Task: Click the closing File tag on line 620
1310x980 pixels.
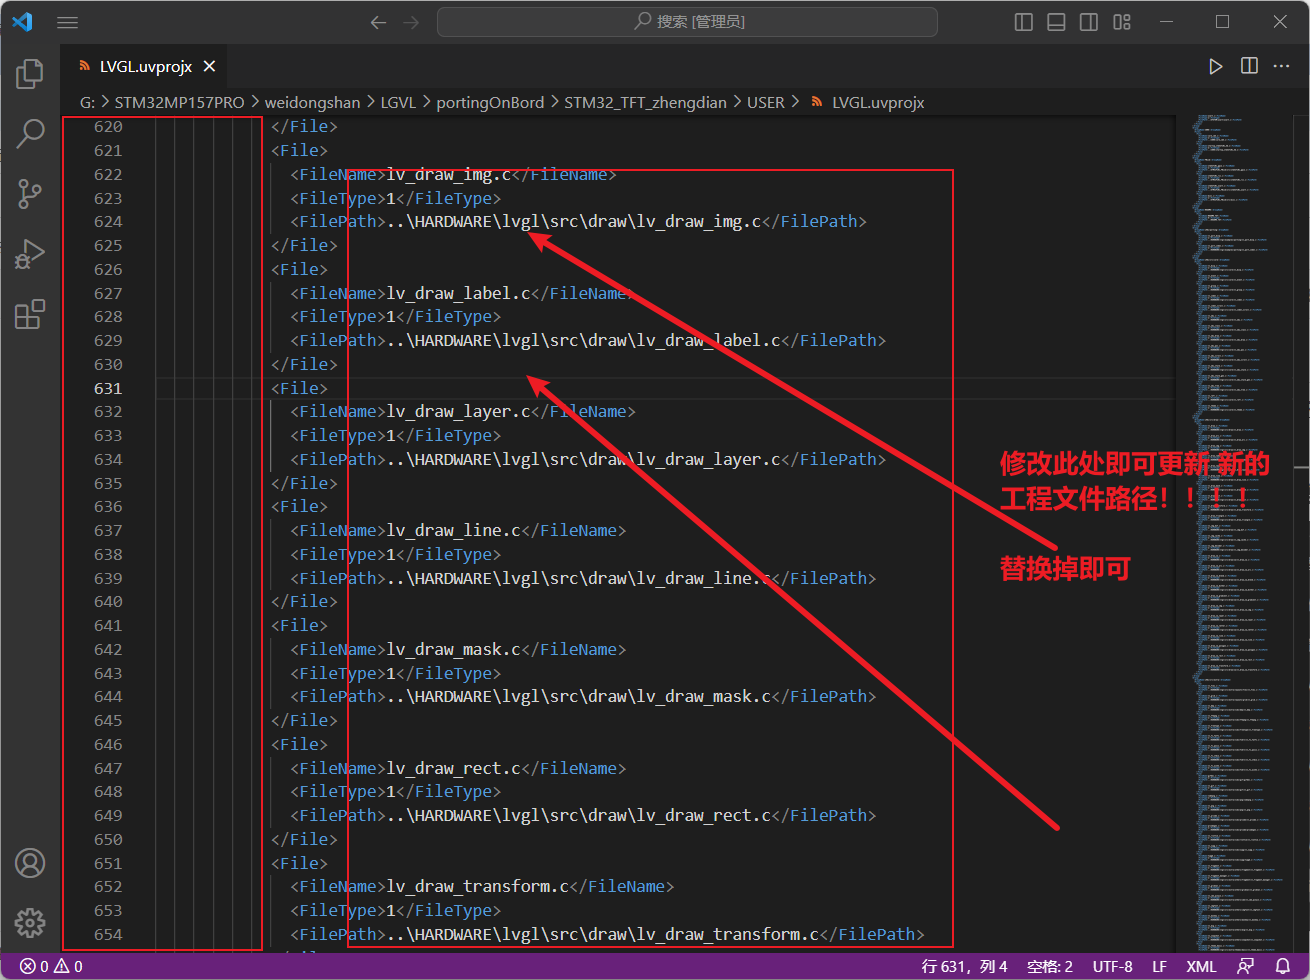Action: click(304, 127)
